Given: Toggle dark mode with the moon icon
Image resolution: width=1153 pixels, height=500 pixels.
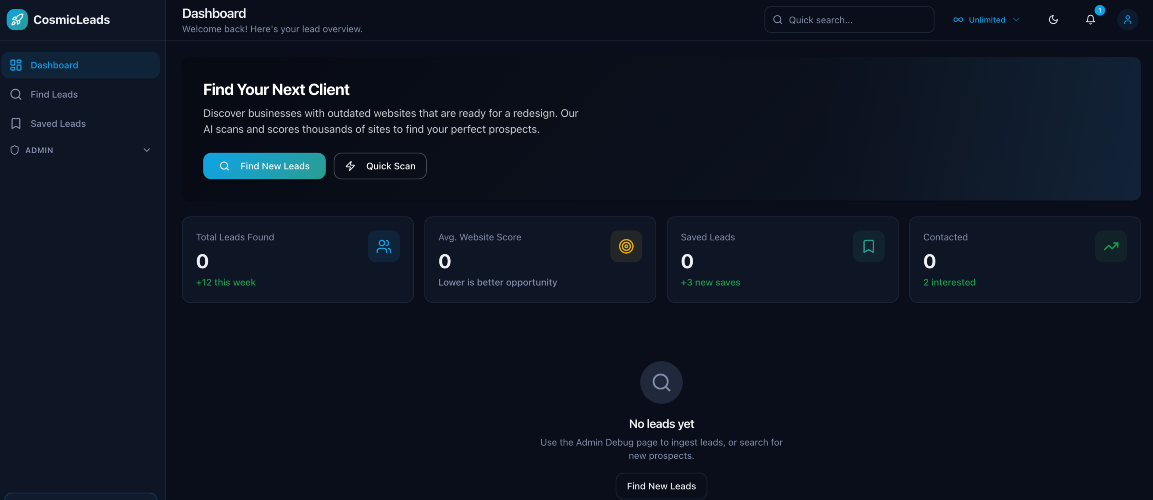Looking at the screenshot, I should click(1053, 19).
